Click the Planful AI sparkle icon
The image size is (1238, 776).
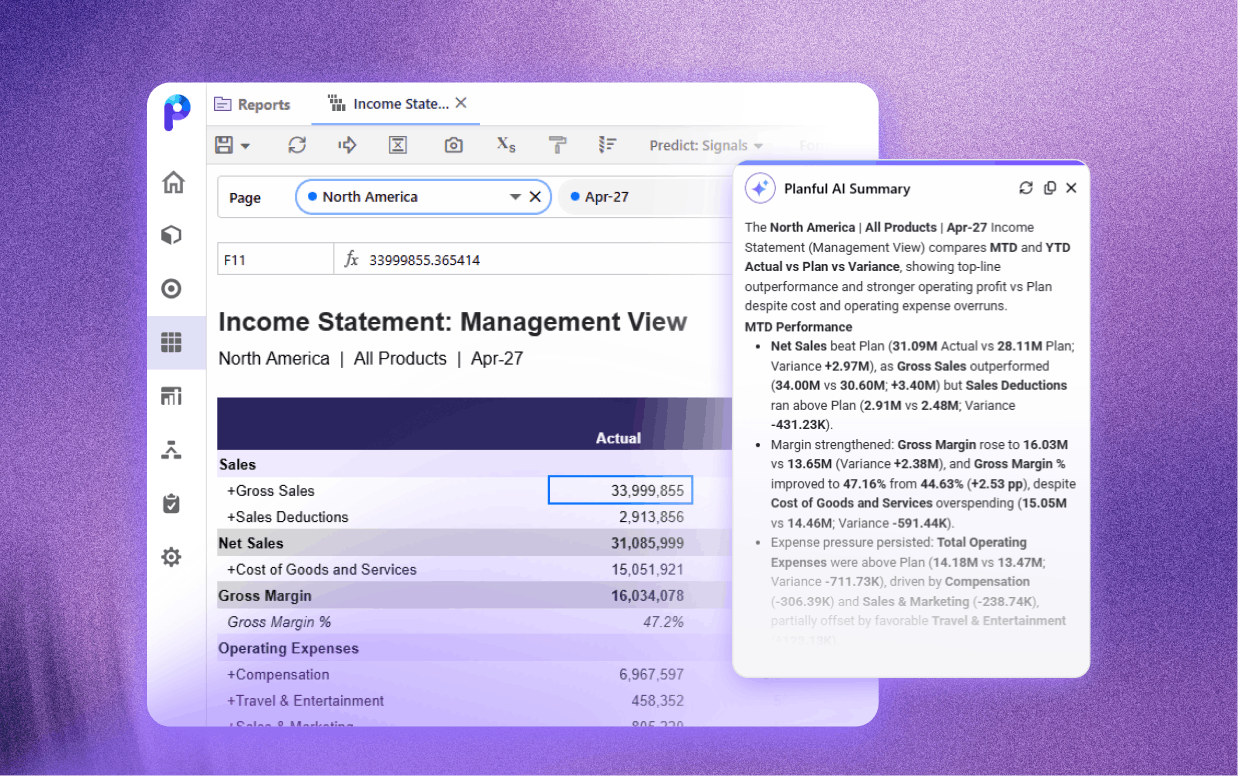(760, 188)
